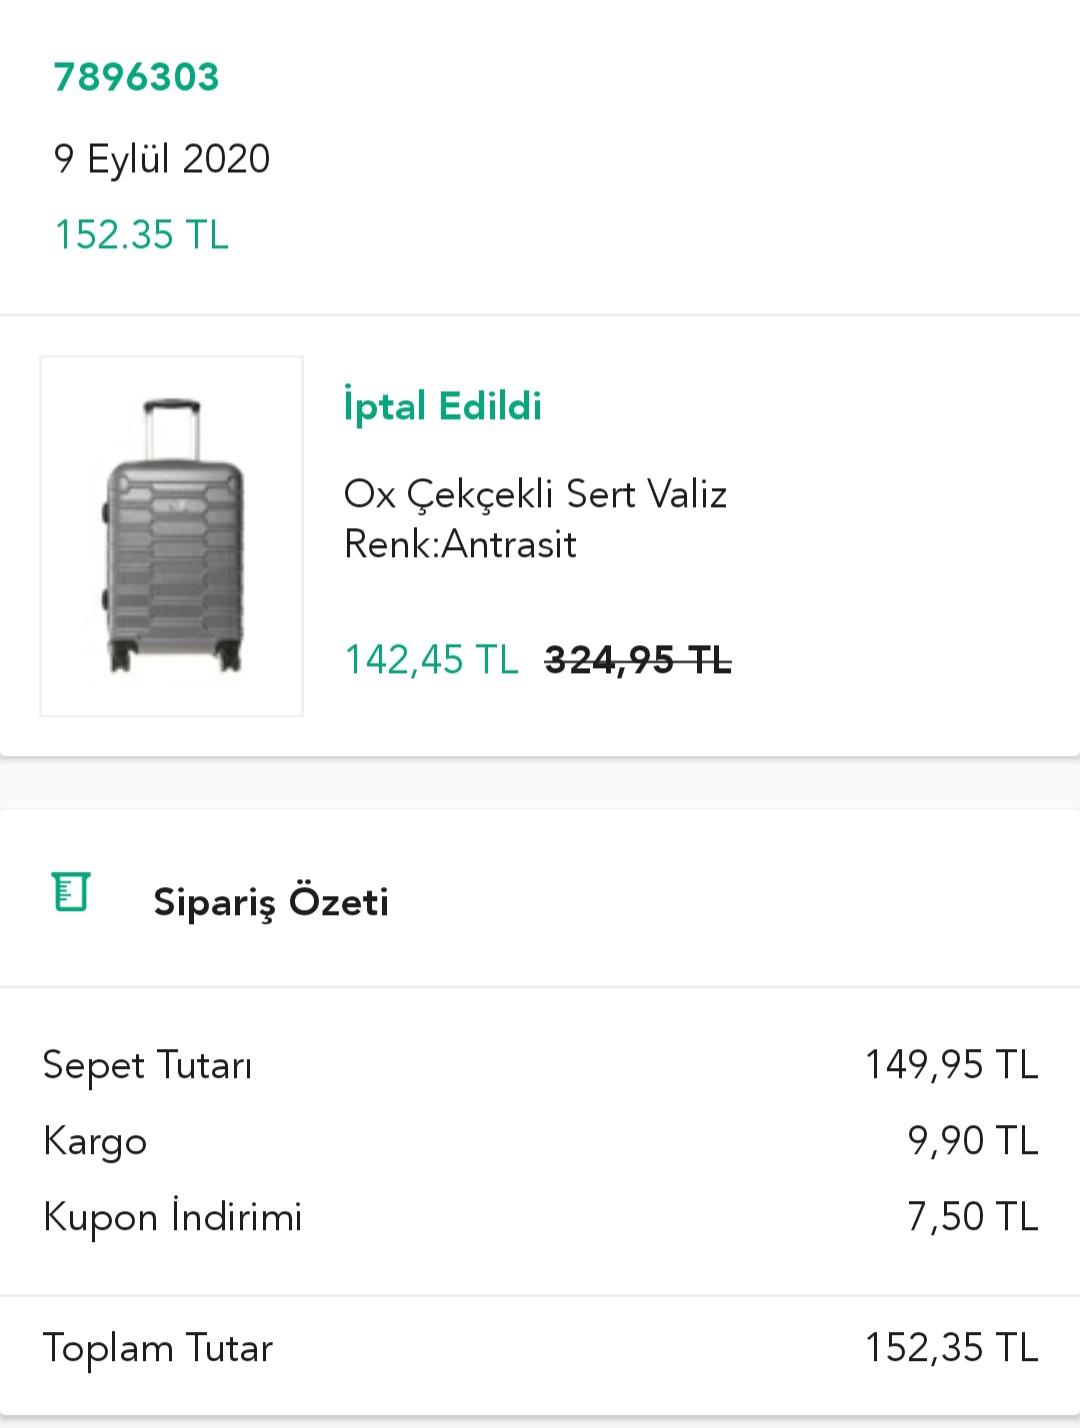Click the Sipariş Özeti receipt icon

(x=71, y=892)
